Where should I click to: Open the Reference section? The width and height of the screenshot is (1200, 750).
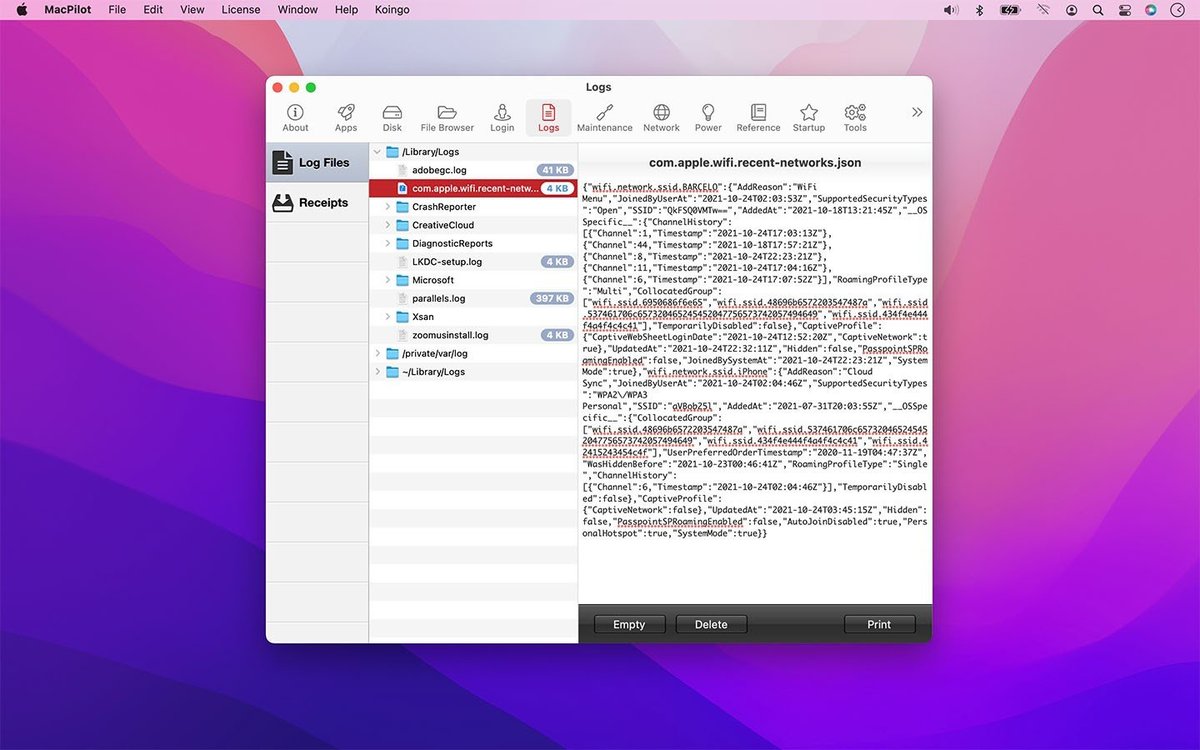pos(758,116)
